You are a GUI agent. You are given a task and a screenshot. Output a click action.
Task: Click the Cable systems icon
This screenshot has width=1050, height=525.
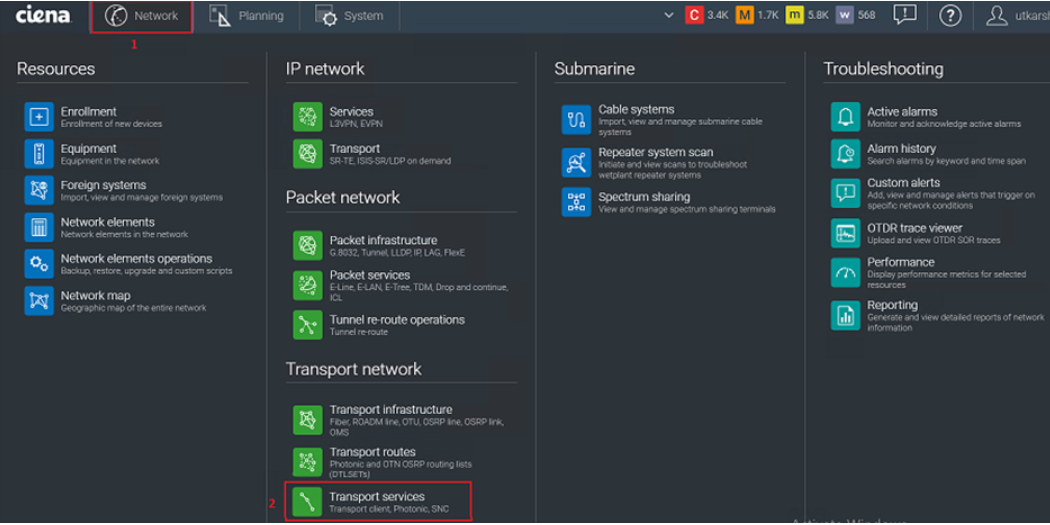[576, 120]
